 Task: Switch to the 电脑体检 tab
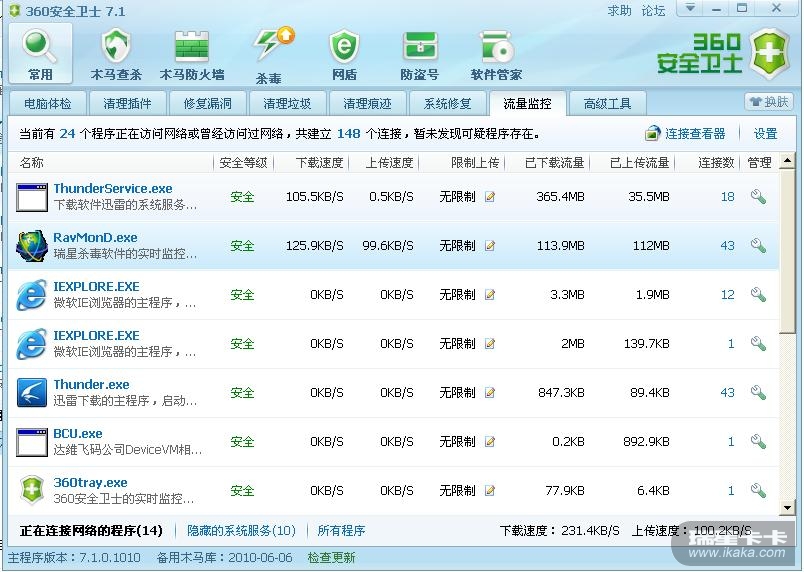(x=48, y=104)
